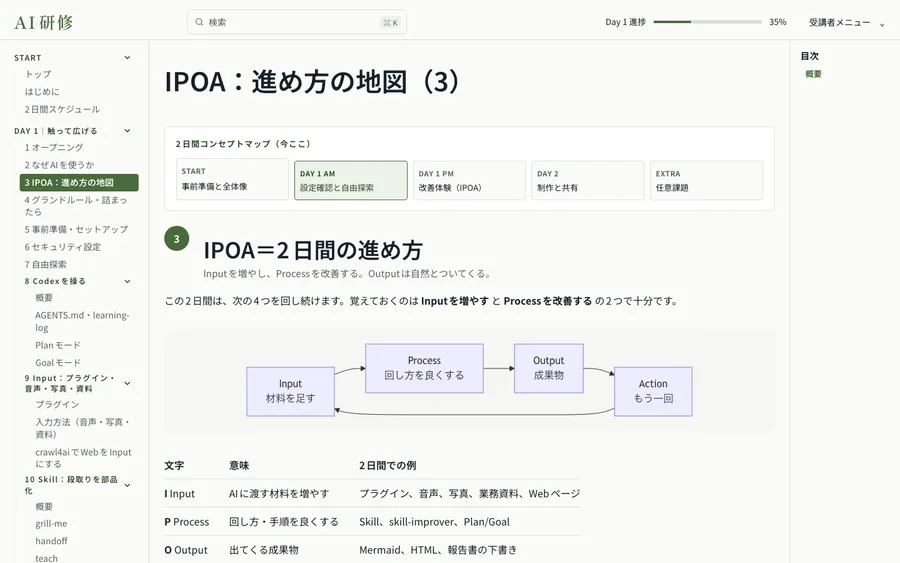Click the green step 3 badge
This screenshot has height=563, width=900.
(x=177, y=239)
